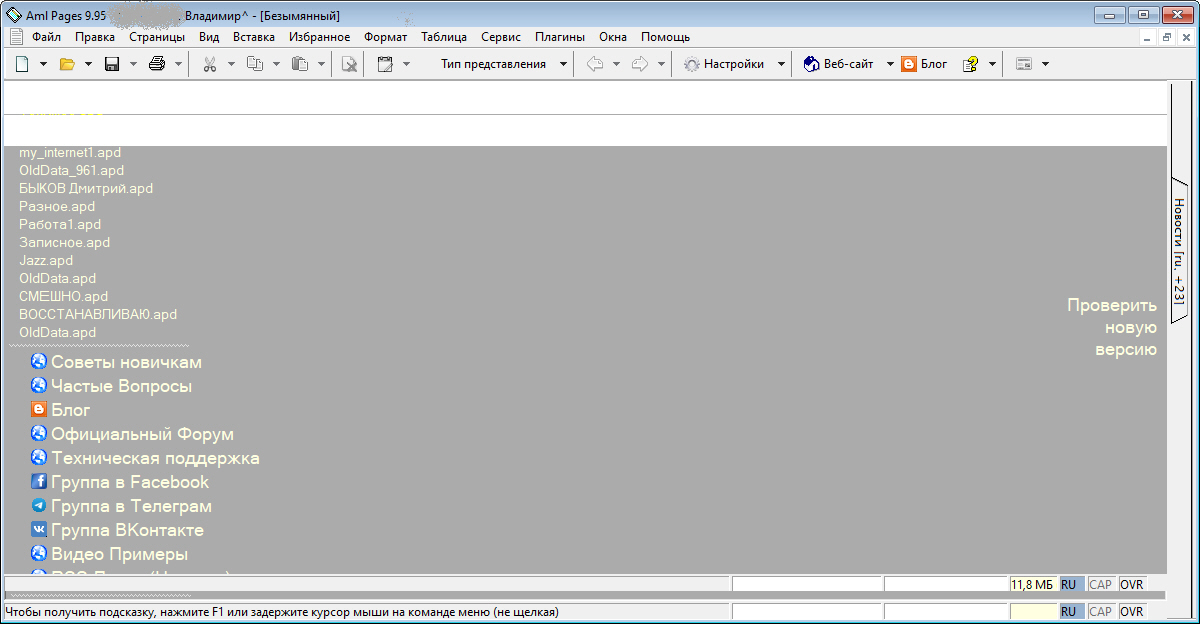This screenshot has height=624, width=1200.
Task: Open the Советы новичкам link
Action: pyautogui.click(x=126, y=362)
